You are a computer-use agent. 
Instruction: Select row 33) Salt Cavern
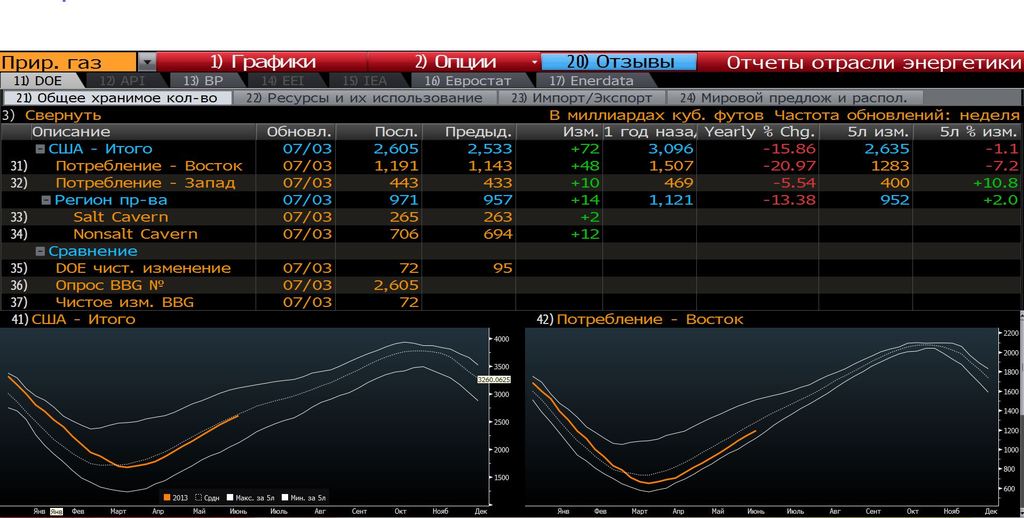coord(512,217)
